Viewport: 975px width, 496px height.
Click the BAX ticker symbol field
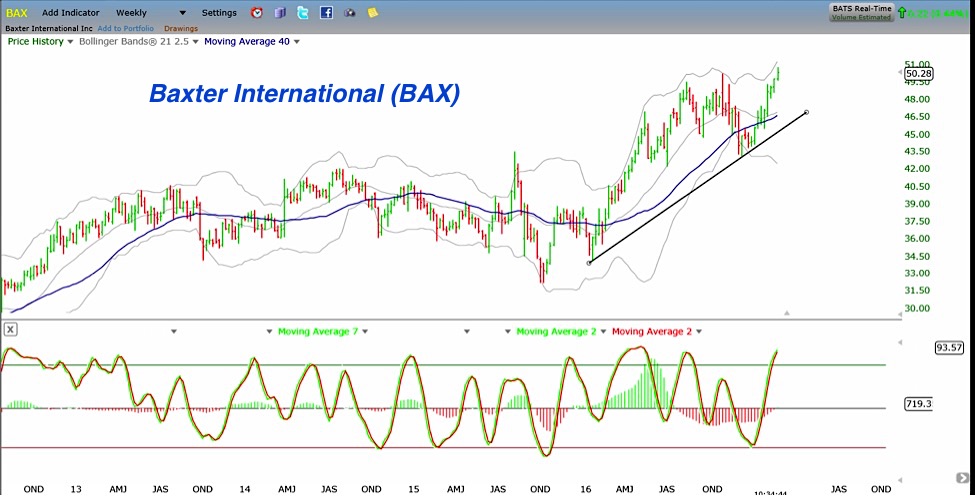click(x=17, y=12)
